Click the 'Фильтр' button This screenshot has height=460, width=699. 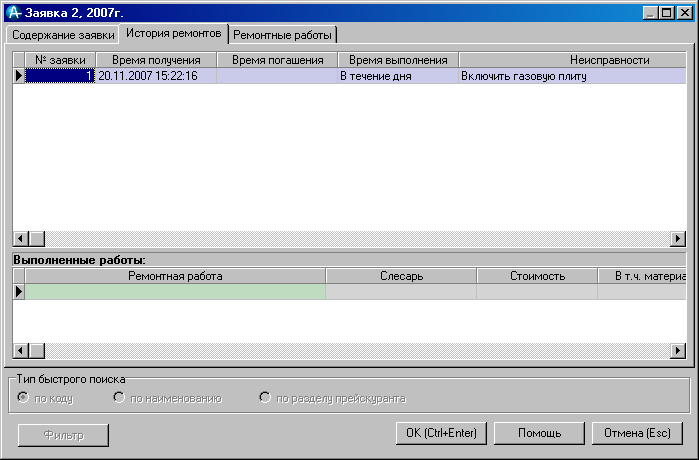pyautogui.click(x=63, y=435)
